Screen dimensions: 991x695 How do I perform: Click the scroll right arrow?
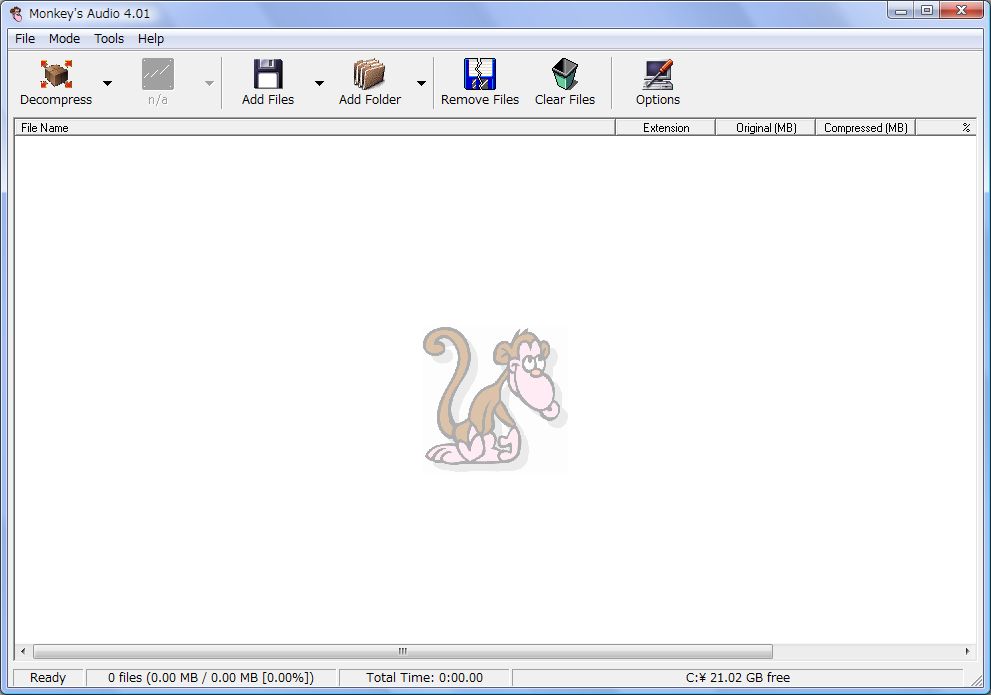click(968, 651)
